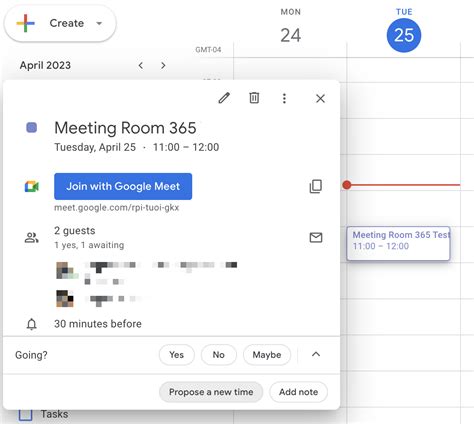The height and width of the screenshot is (424, 474).
Task: Go to previous month in mini calendar
Action: pyautogui.click(x=141, y=65)
